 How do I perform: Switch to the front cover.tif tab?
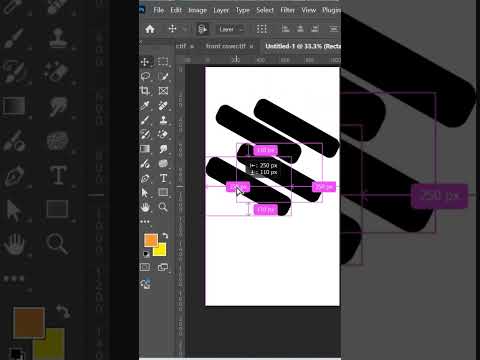coord(226,46)
